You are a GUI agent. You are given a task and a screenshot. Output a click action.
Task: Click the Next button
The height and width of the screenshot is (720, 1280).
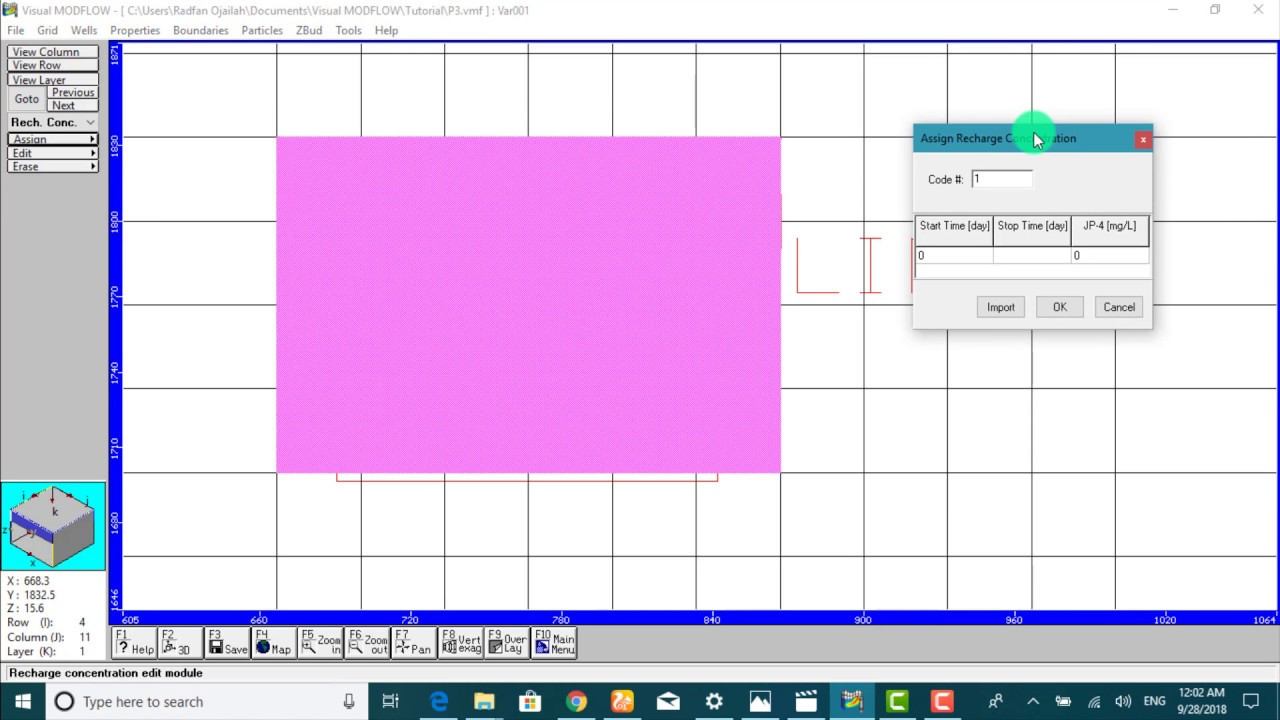[x=73, y=105]
